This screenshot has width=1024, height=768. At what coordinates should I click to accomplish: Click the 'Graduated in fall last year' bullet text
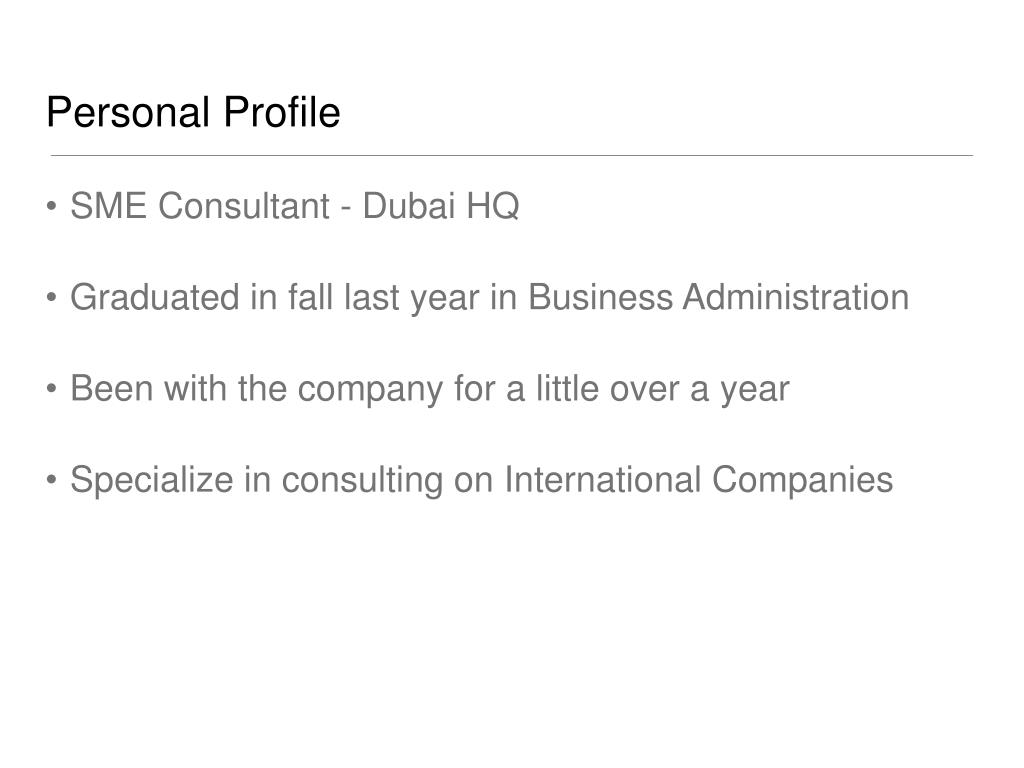pos(489,298)
